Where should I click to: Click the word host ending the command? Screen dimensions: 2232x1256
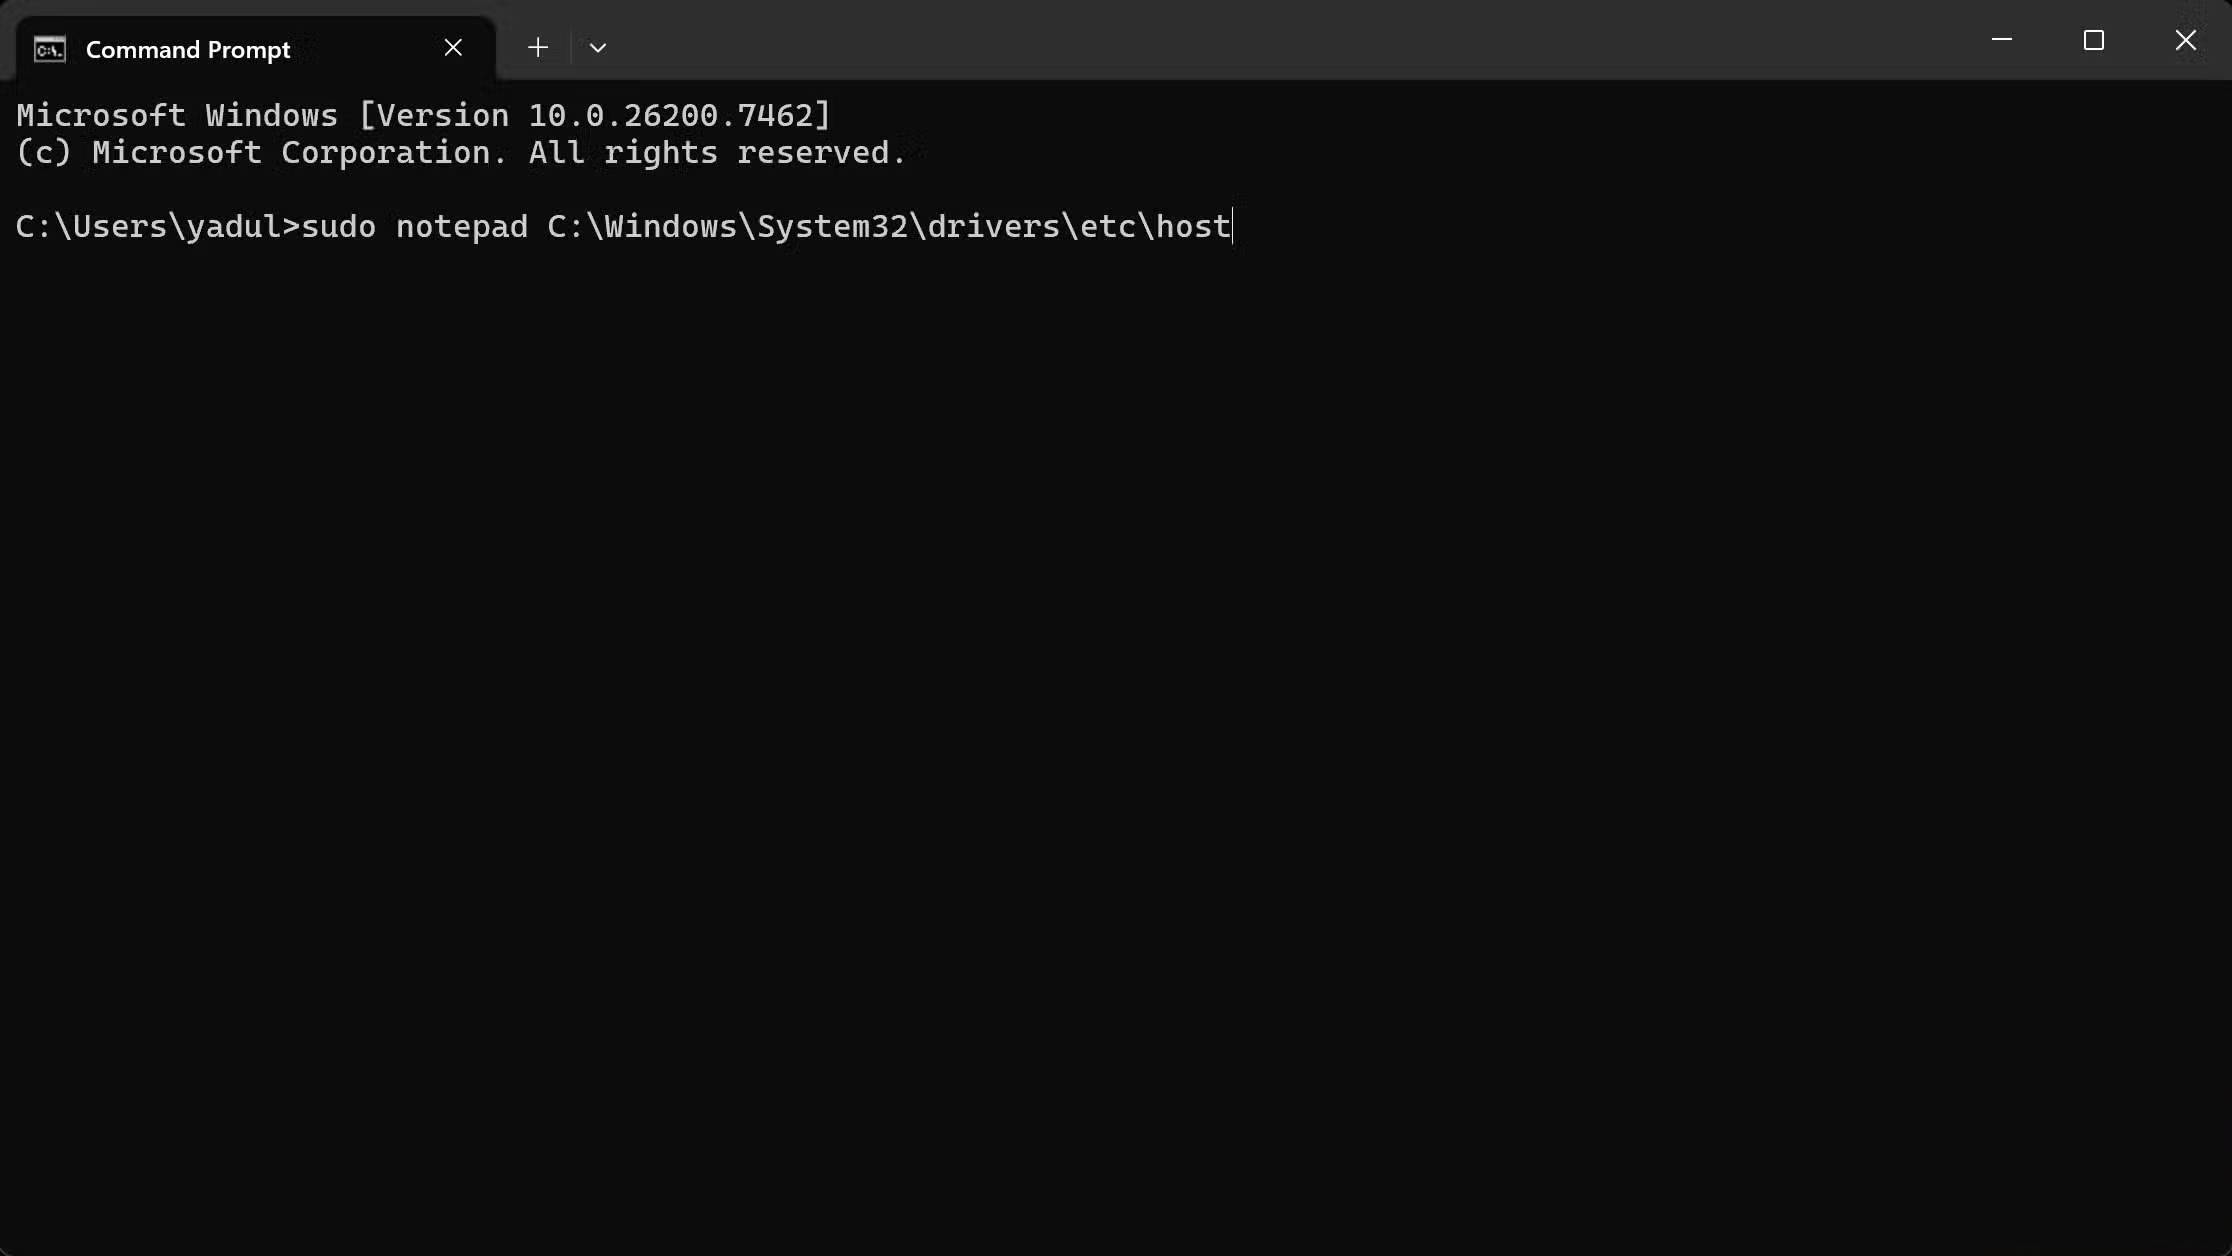pos(1193,227)
